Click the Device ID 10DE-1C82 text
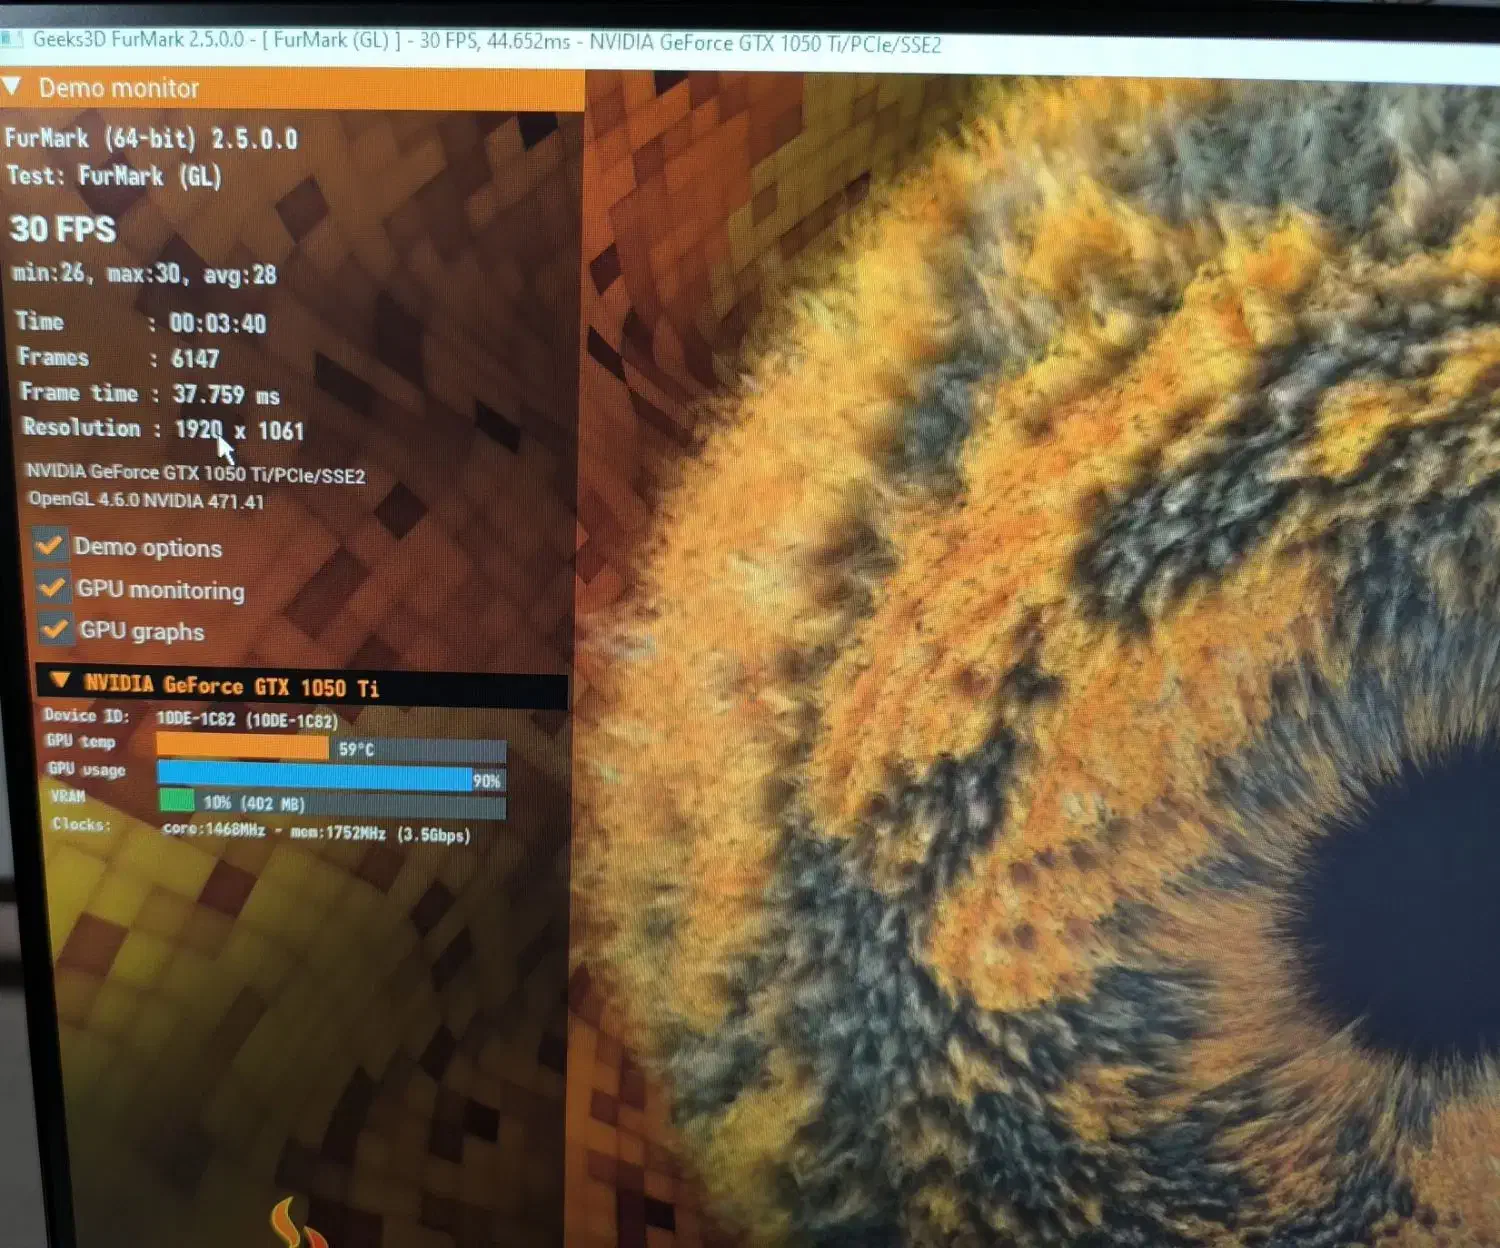This screenshot has height=1248, width=1500. point(246,719)
